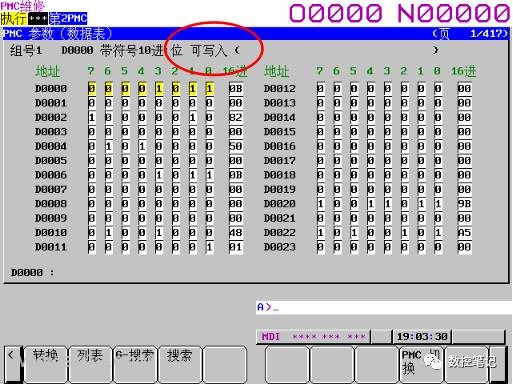This screenshot has height=385, width=513.
Task: Click the D0003 address label
Action: coord(51,132)
